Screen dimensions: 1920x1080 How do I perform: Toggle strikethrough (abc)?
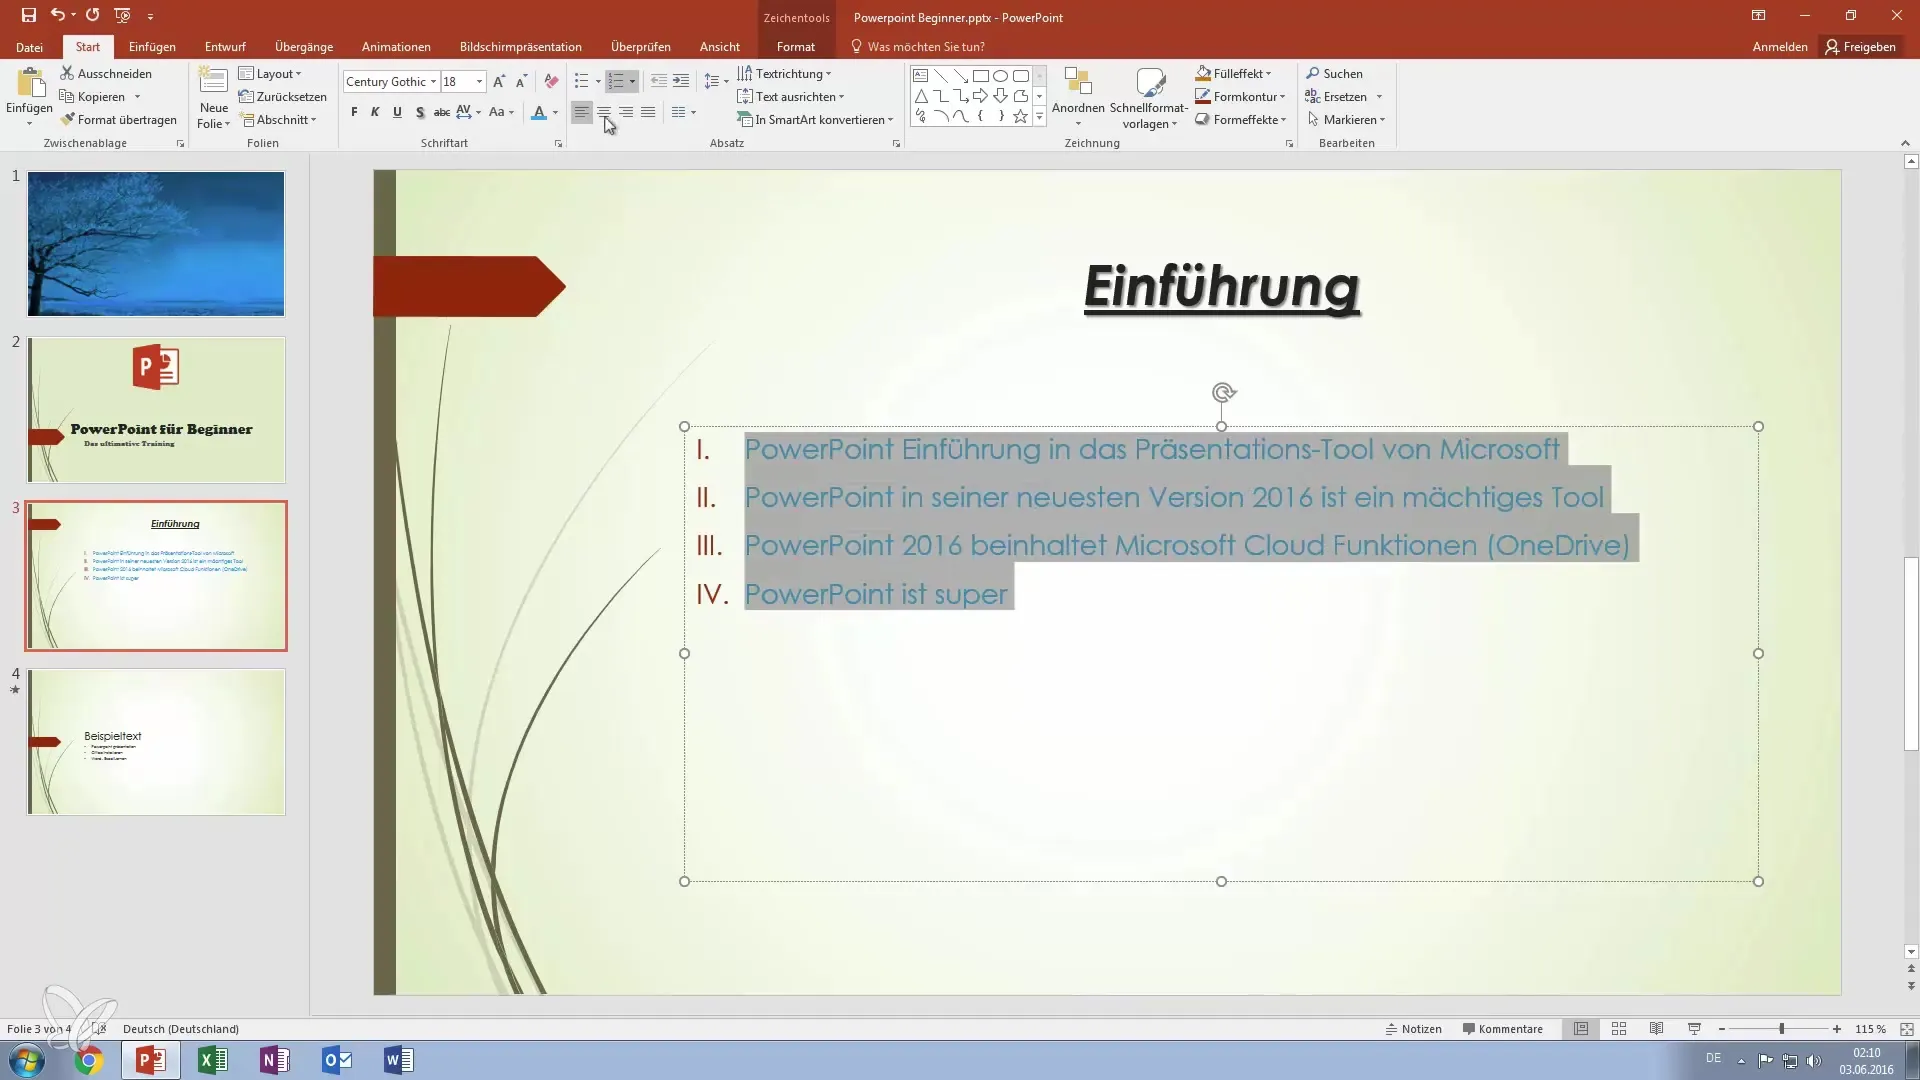[441, 112]
